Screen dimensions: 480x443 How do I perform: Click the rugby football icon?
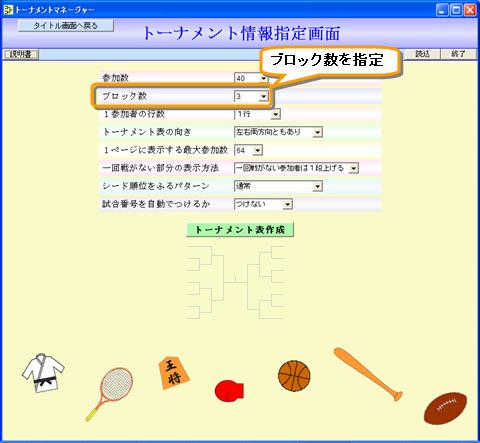coord(445,408)
